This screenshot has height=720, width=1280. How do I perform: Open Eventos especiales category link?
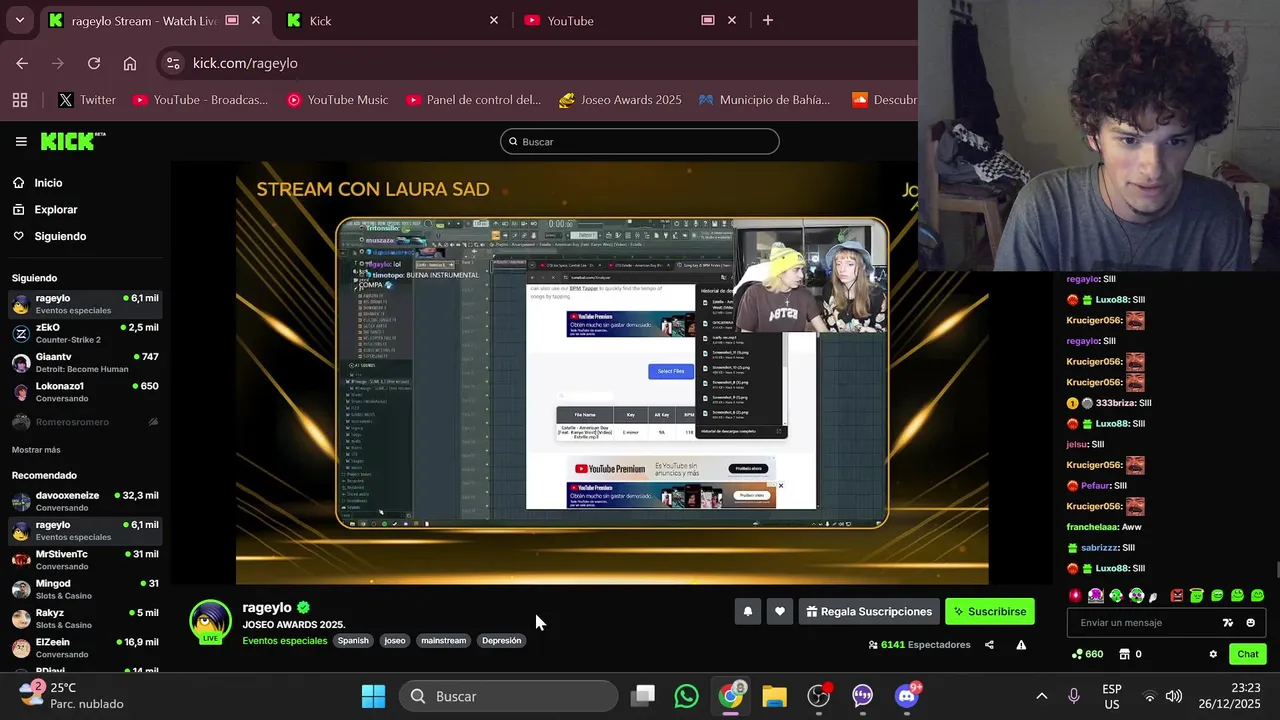[284, 641]
